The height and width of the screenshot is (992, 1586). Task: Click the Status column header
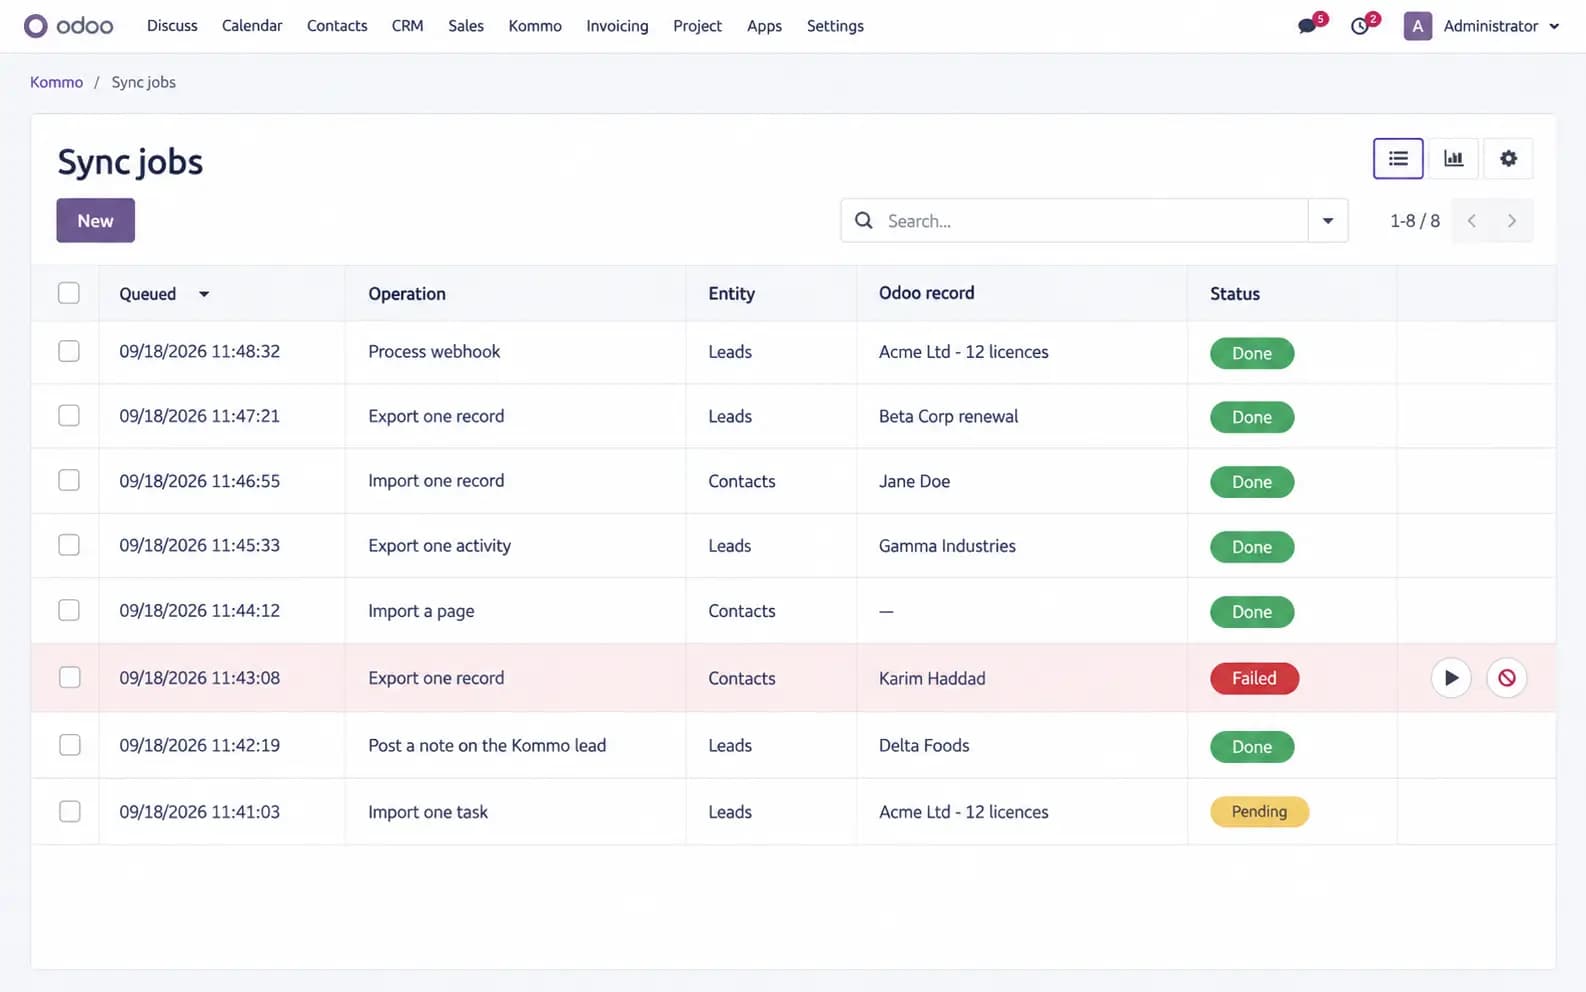point(1235,294)
